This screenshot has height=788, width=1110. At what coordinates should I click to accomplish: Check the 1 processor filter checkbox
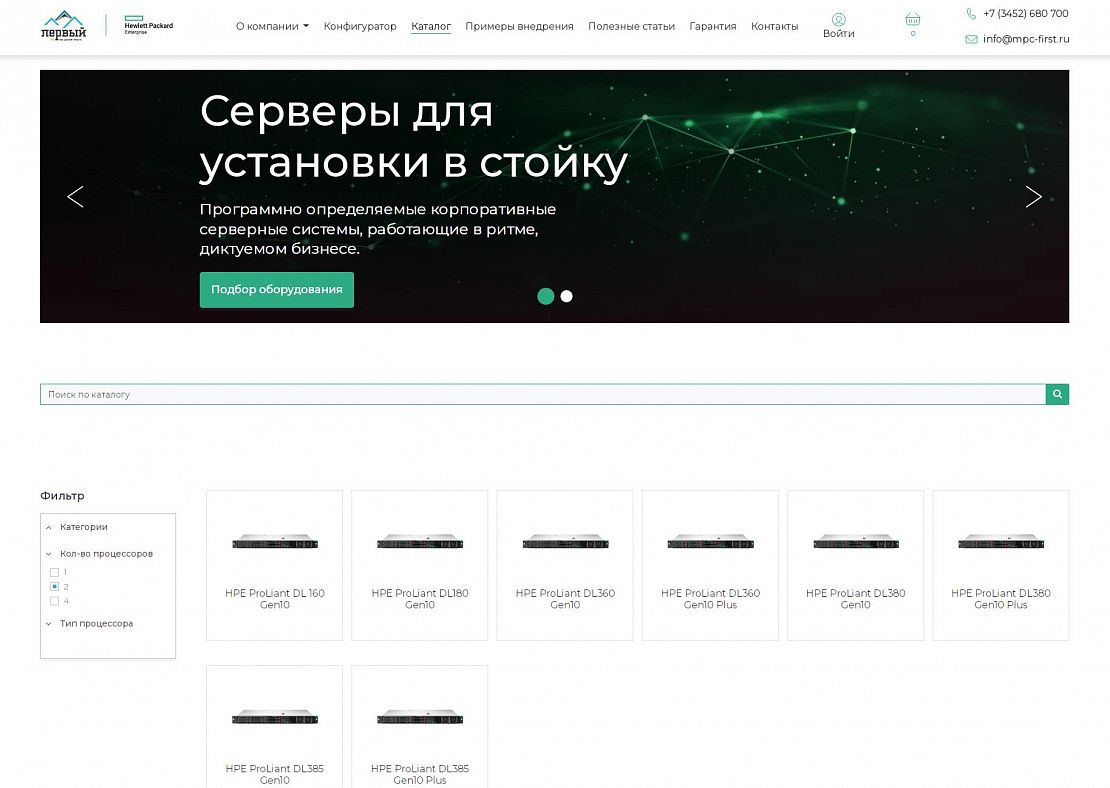[55, 572]
